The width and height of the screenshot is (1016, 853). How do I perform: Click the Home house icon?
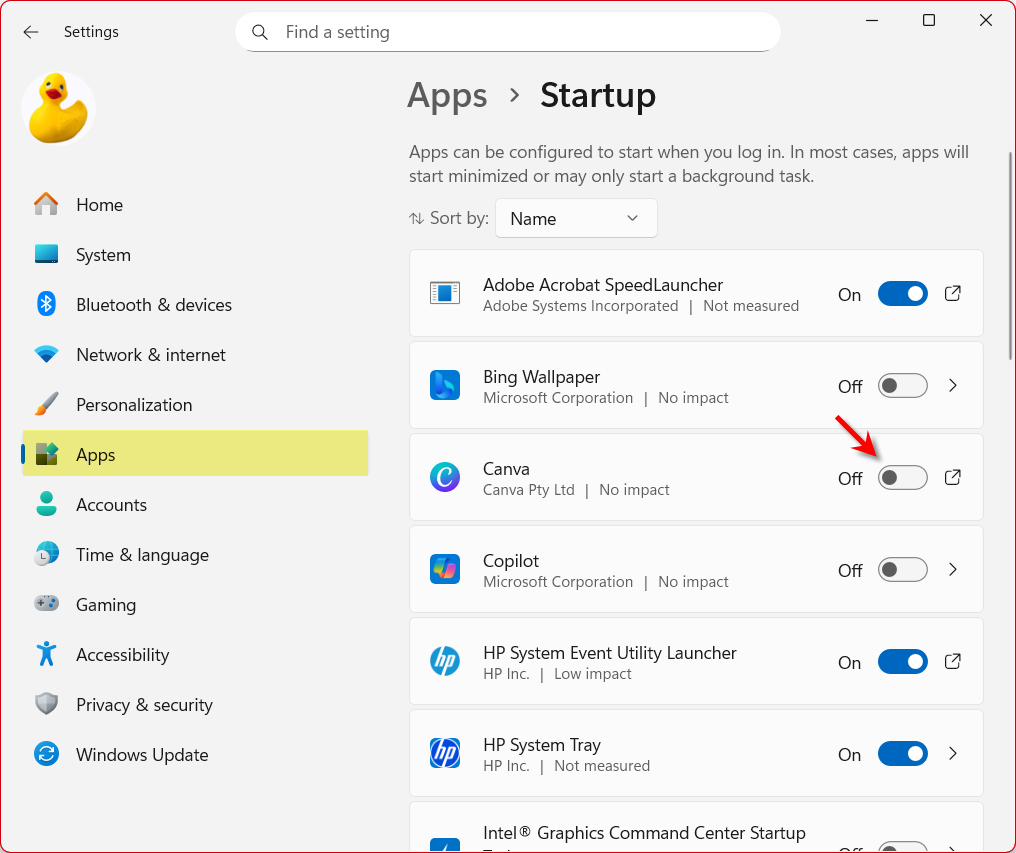click(46, 204)
